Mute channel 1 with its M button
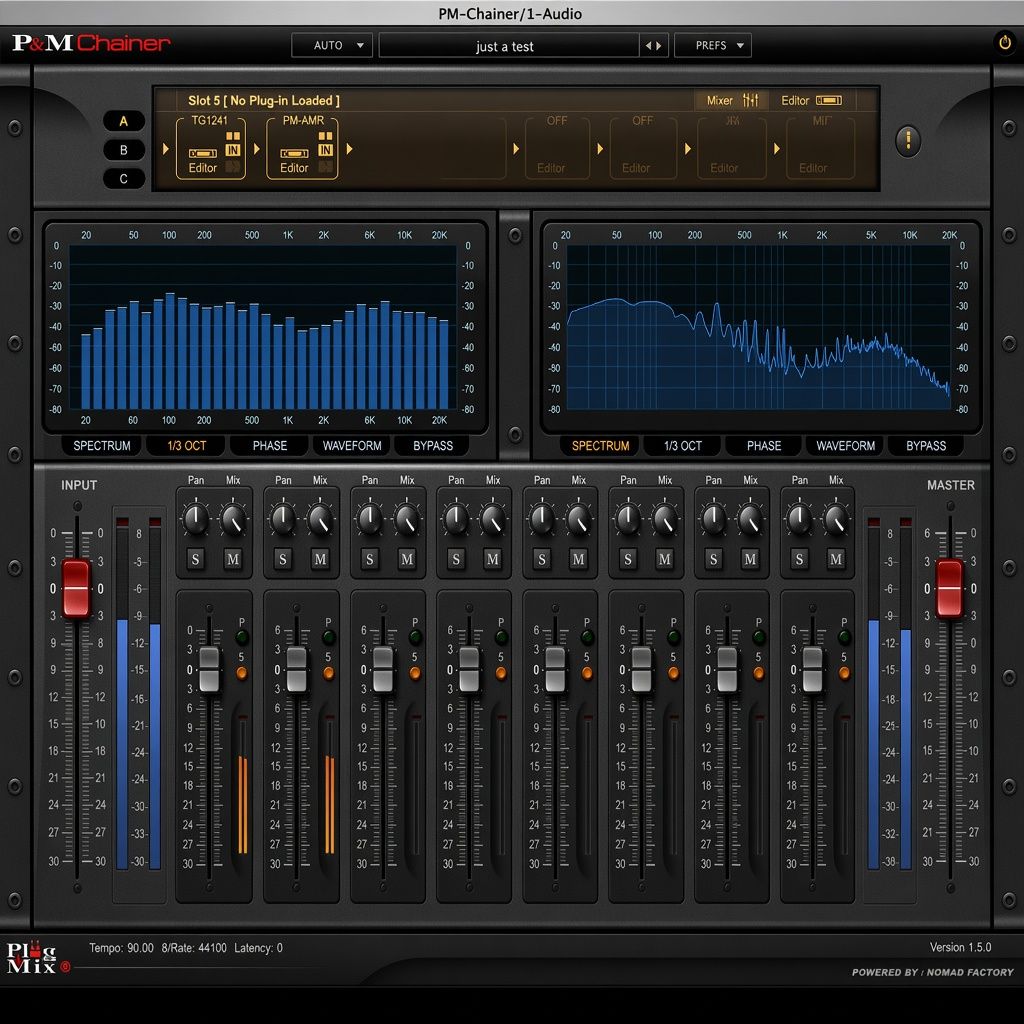The width and height of the screenshot is (1024, 1024). coord(232,559)
